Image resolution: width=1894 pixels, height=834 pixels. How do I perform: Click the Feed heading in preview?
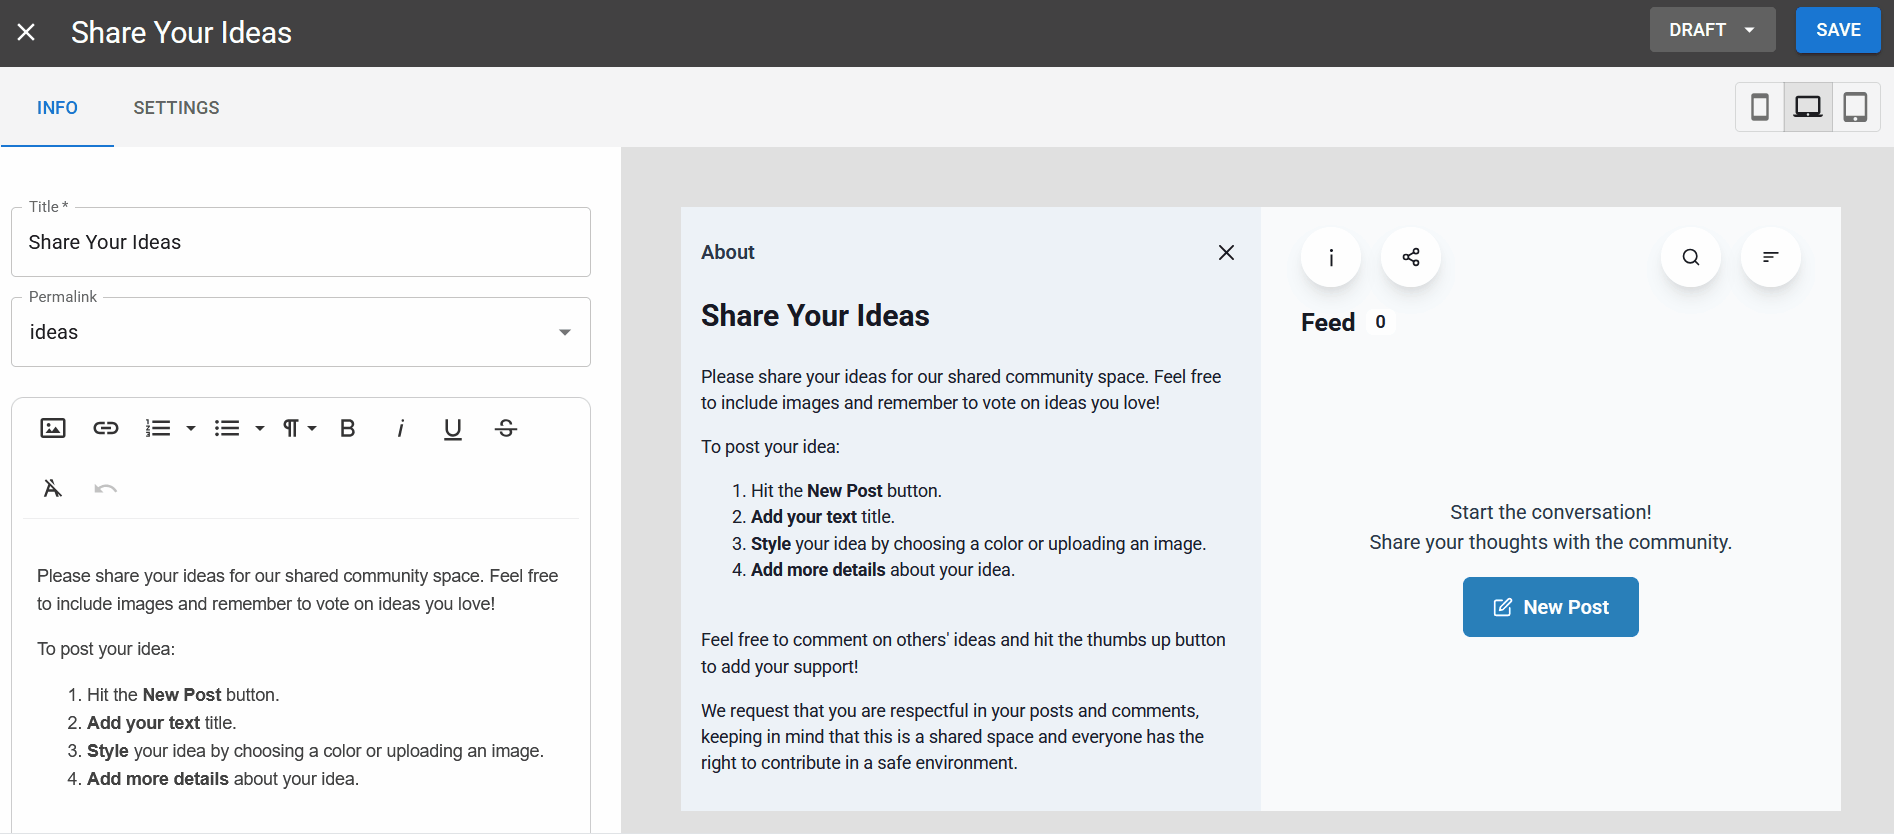tap(1328, 322)
